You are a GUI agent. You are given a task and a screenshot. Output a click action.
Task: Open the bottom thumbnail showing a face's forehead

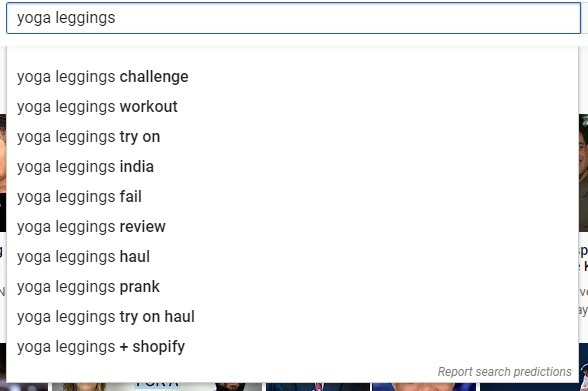click(424, 387)
